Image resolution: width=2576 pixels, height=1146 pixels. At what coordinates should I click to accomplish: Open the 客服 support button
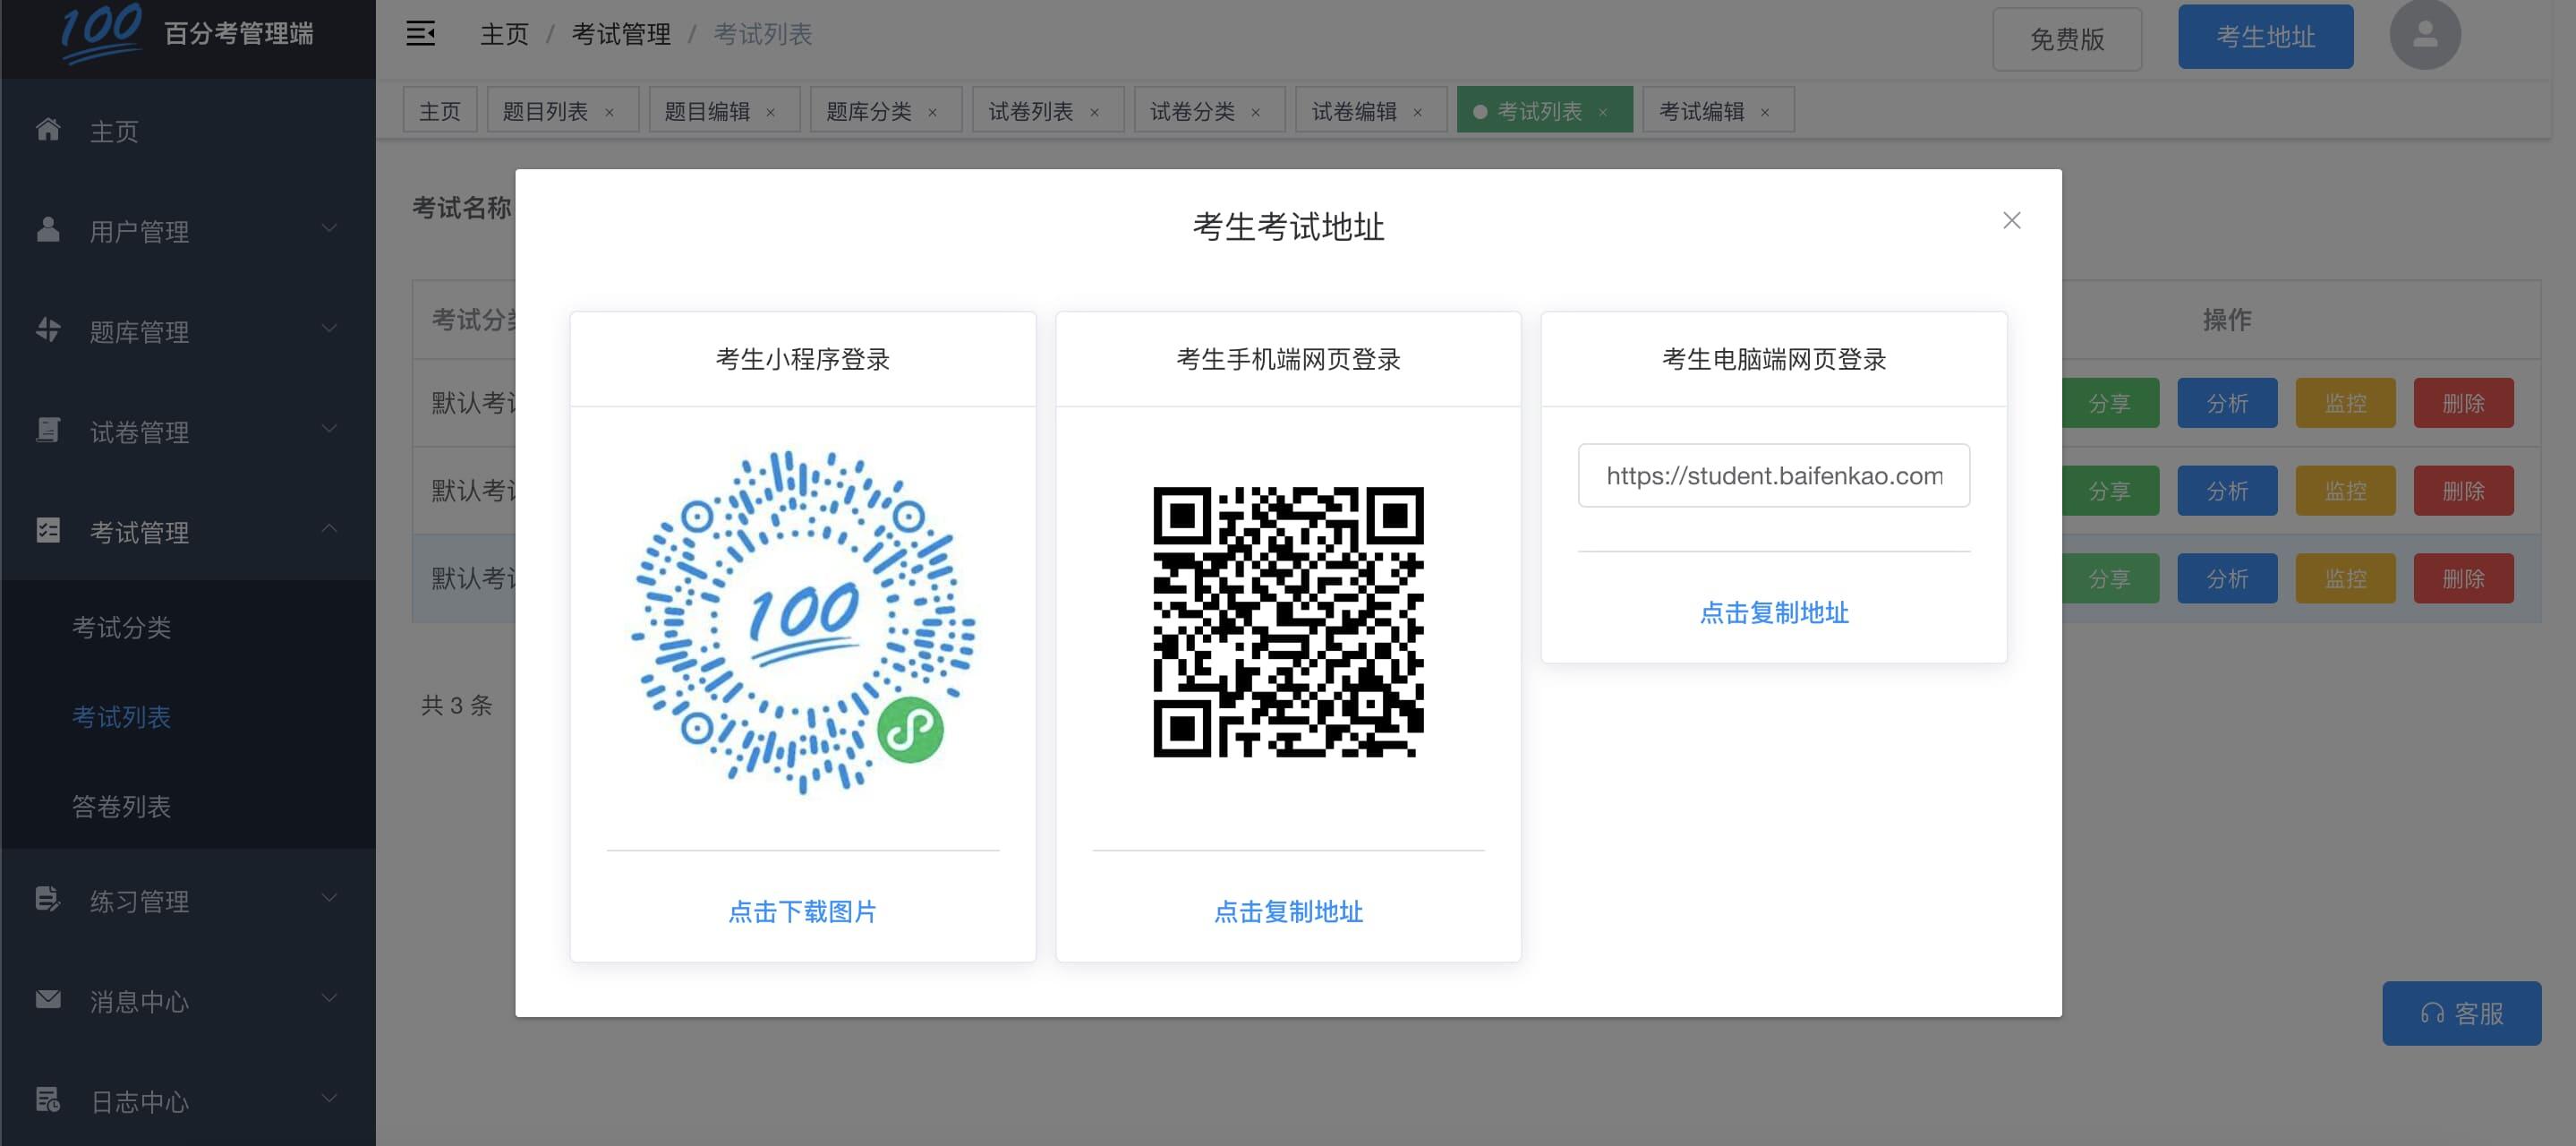(x=2461, y=1013)
